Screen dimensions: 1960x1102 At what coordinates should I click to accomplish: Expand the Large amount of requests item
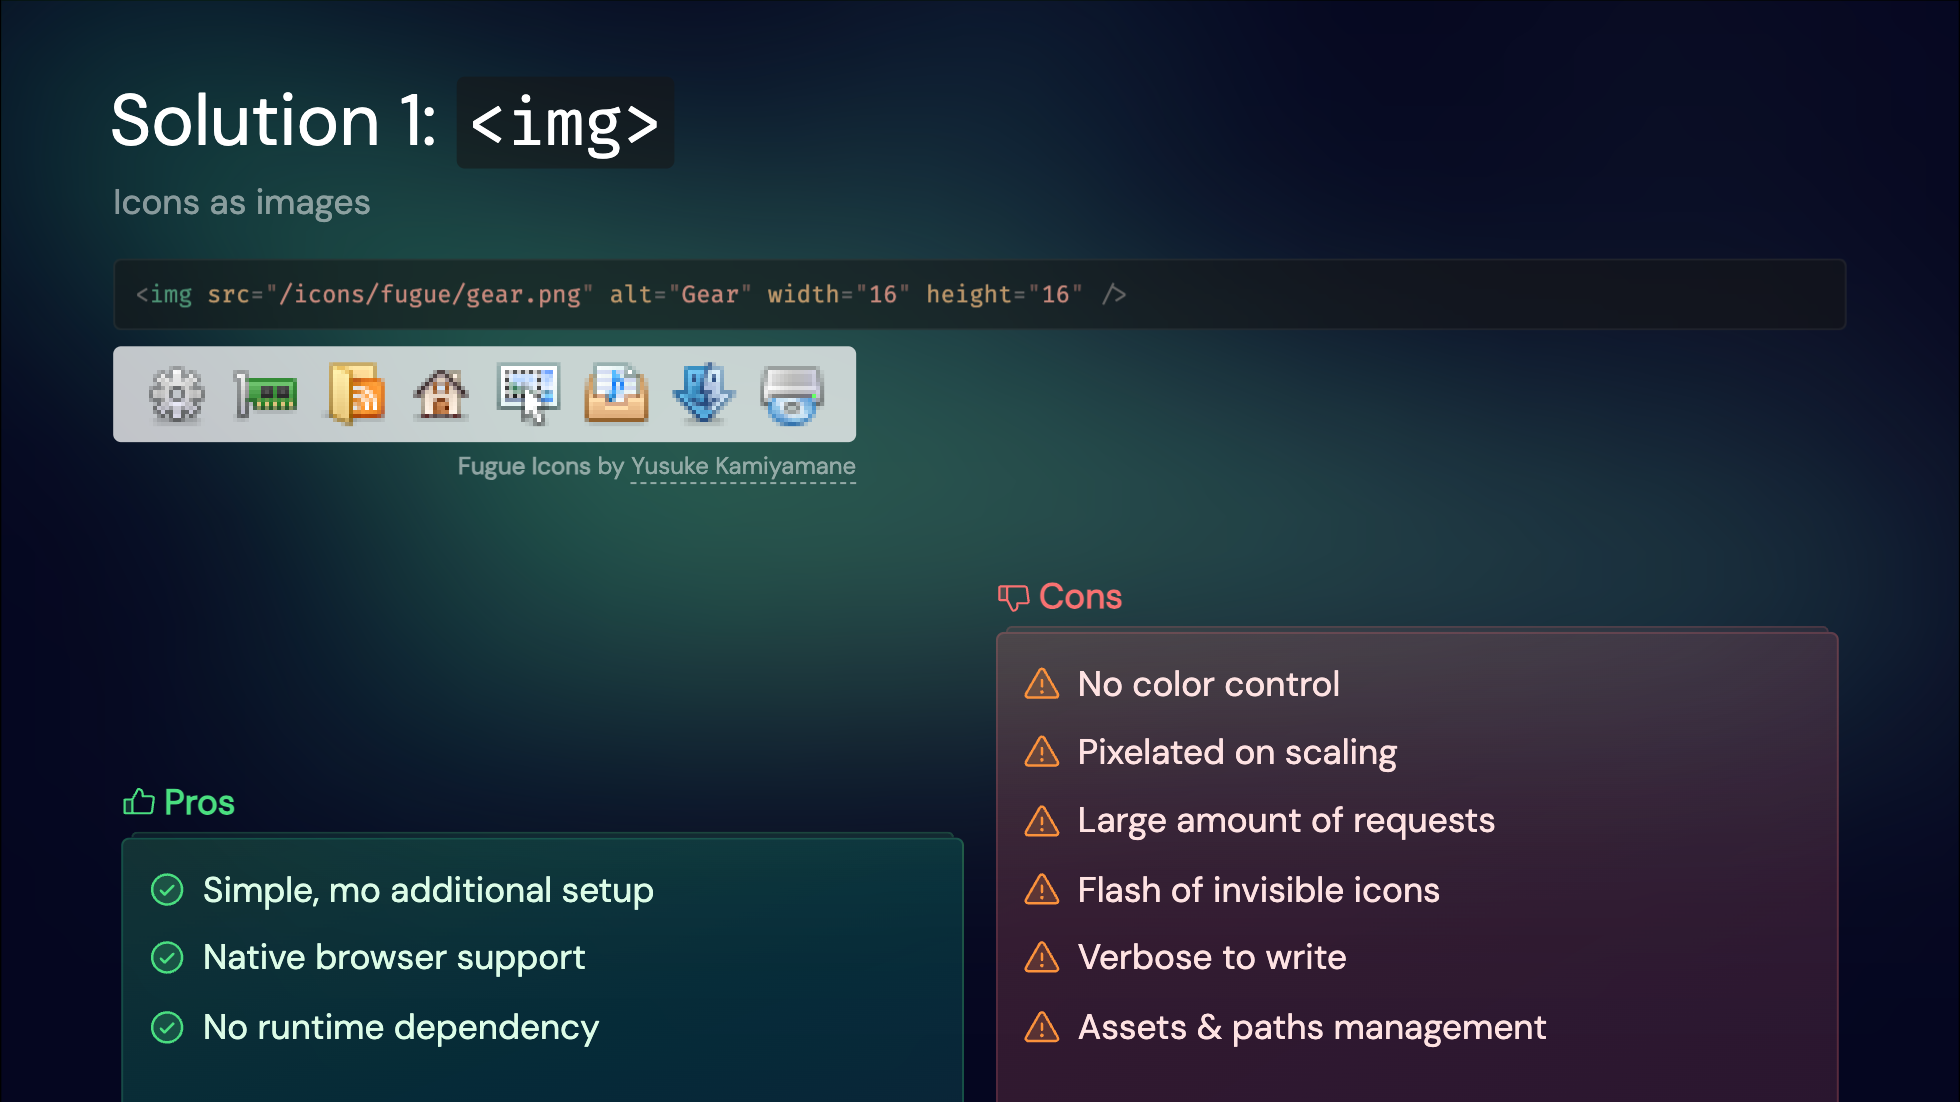click(1286, 821)
